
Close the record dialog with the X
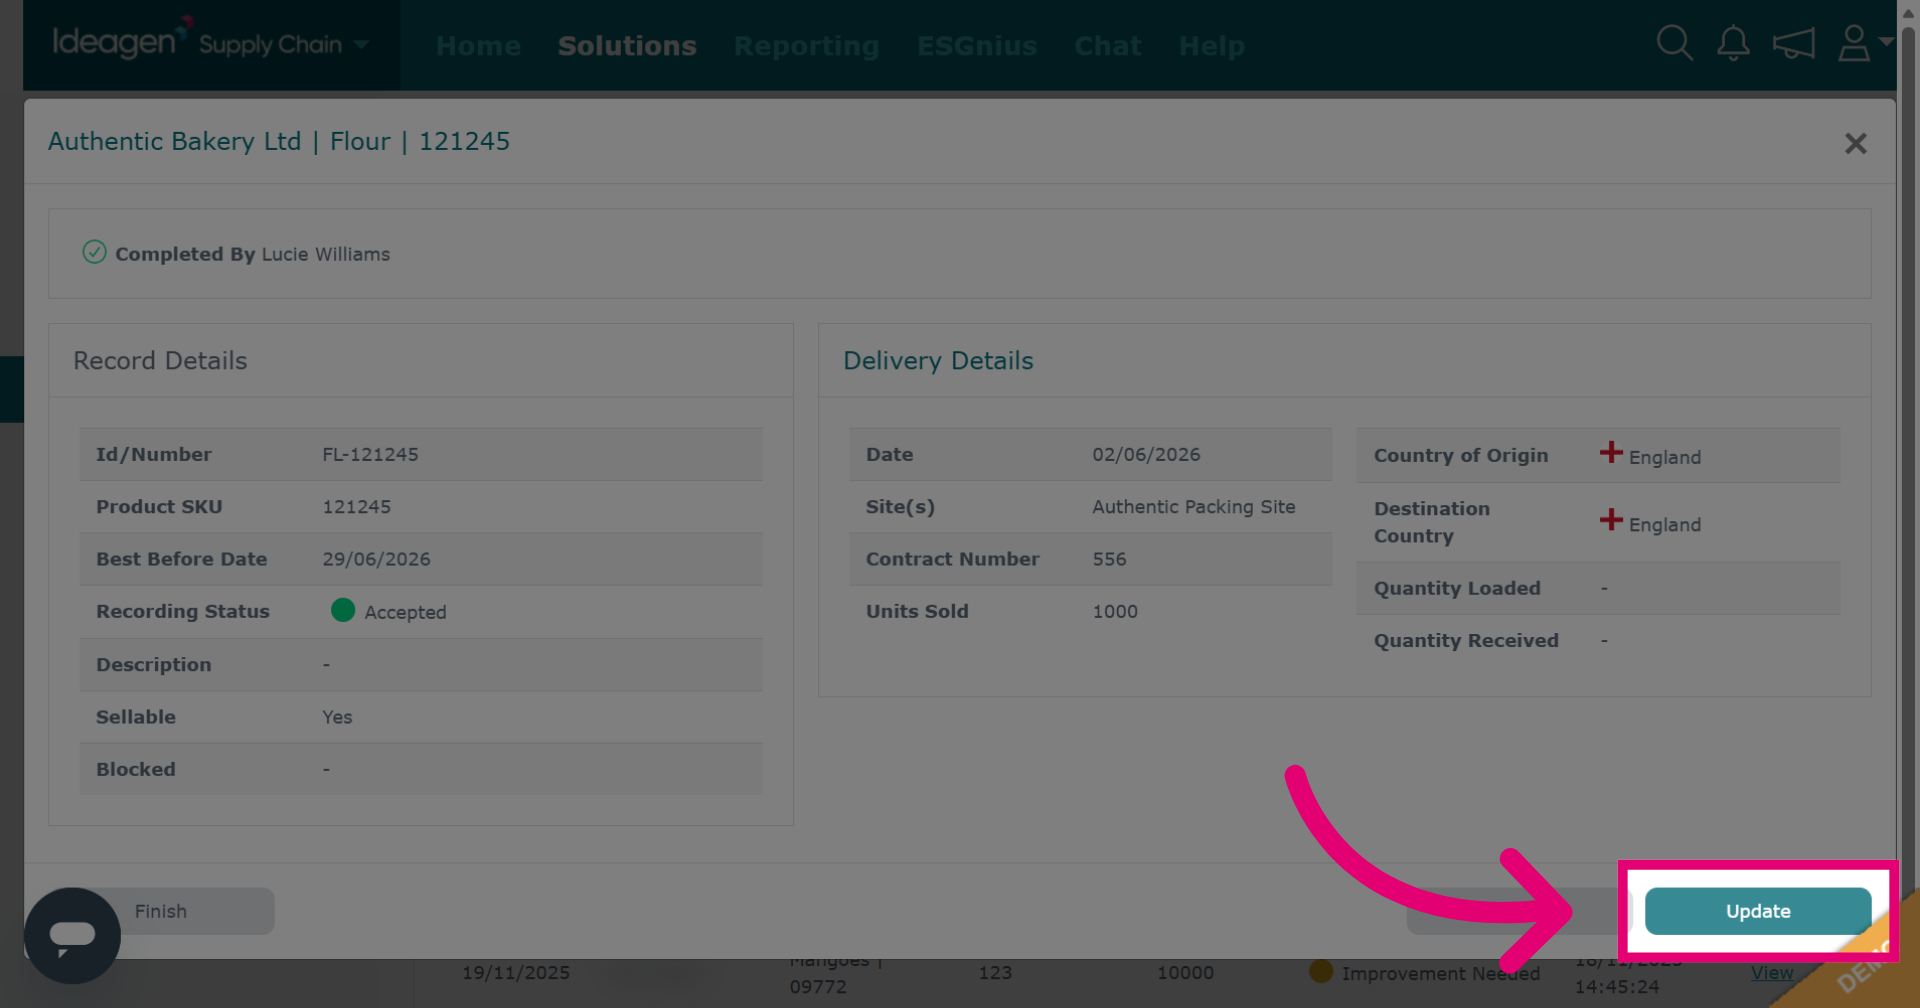tap(1856, 143)
